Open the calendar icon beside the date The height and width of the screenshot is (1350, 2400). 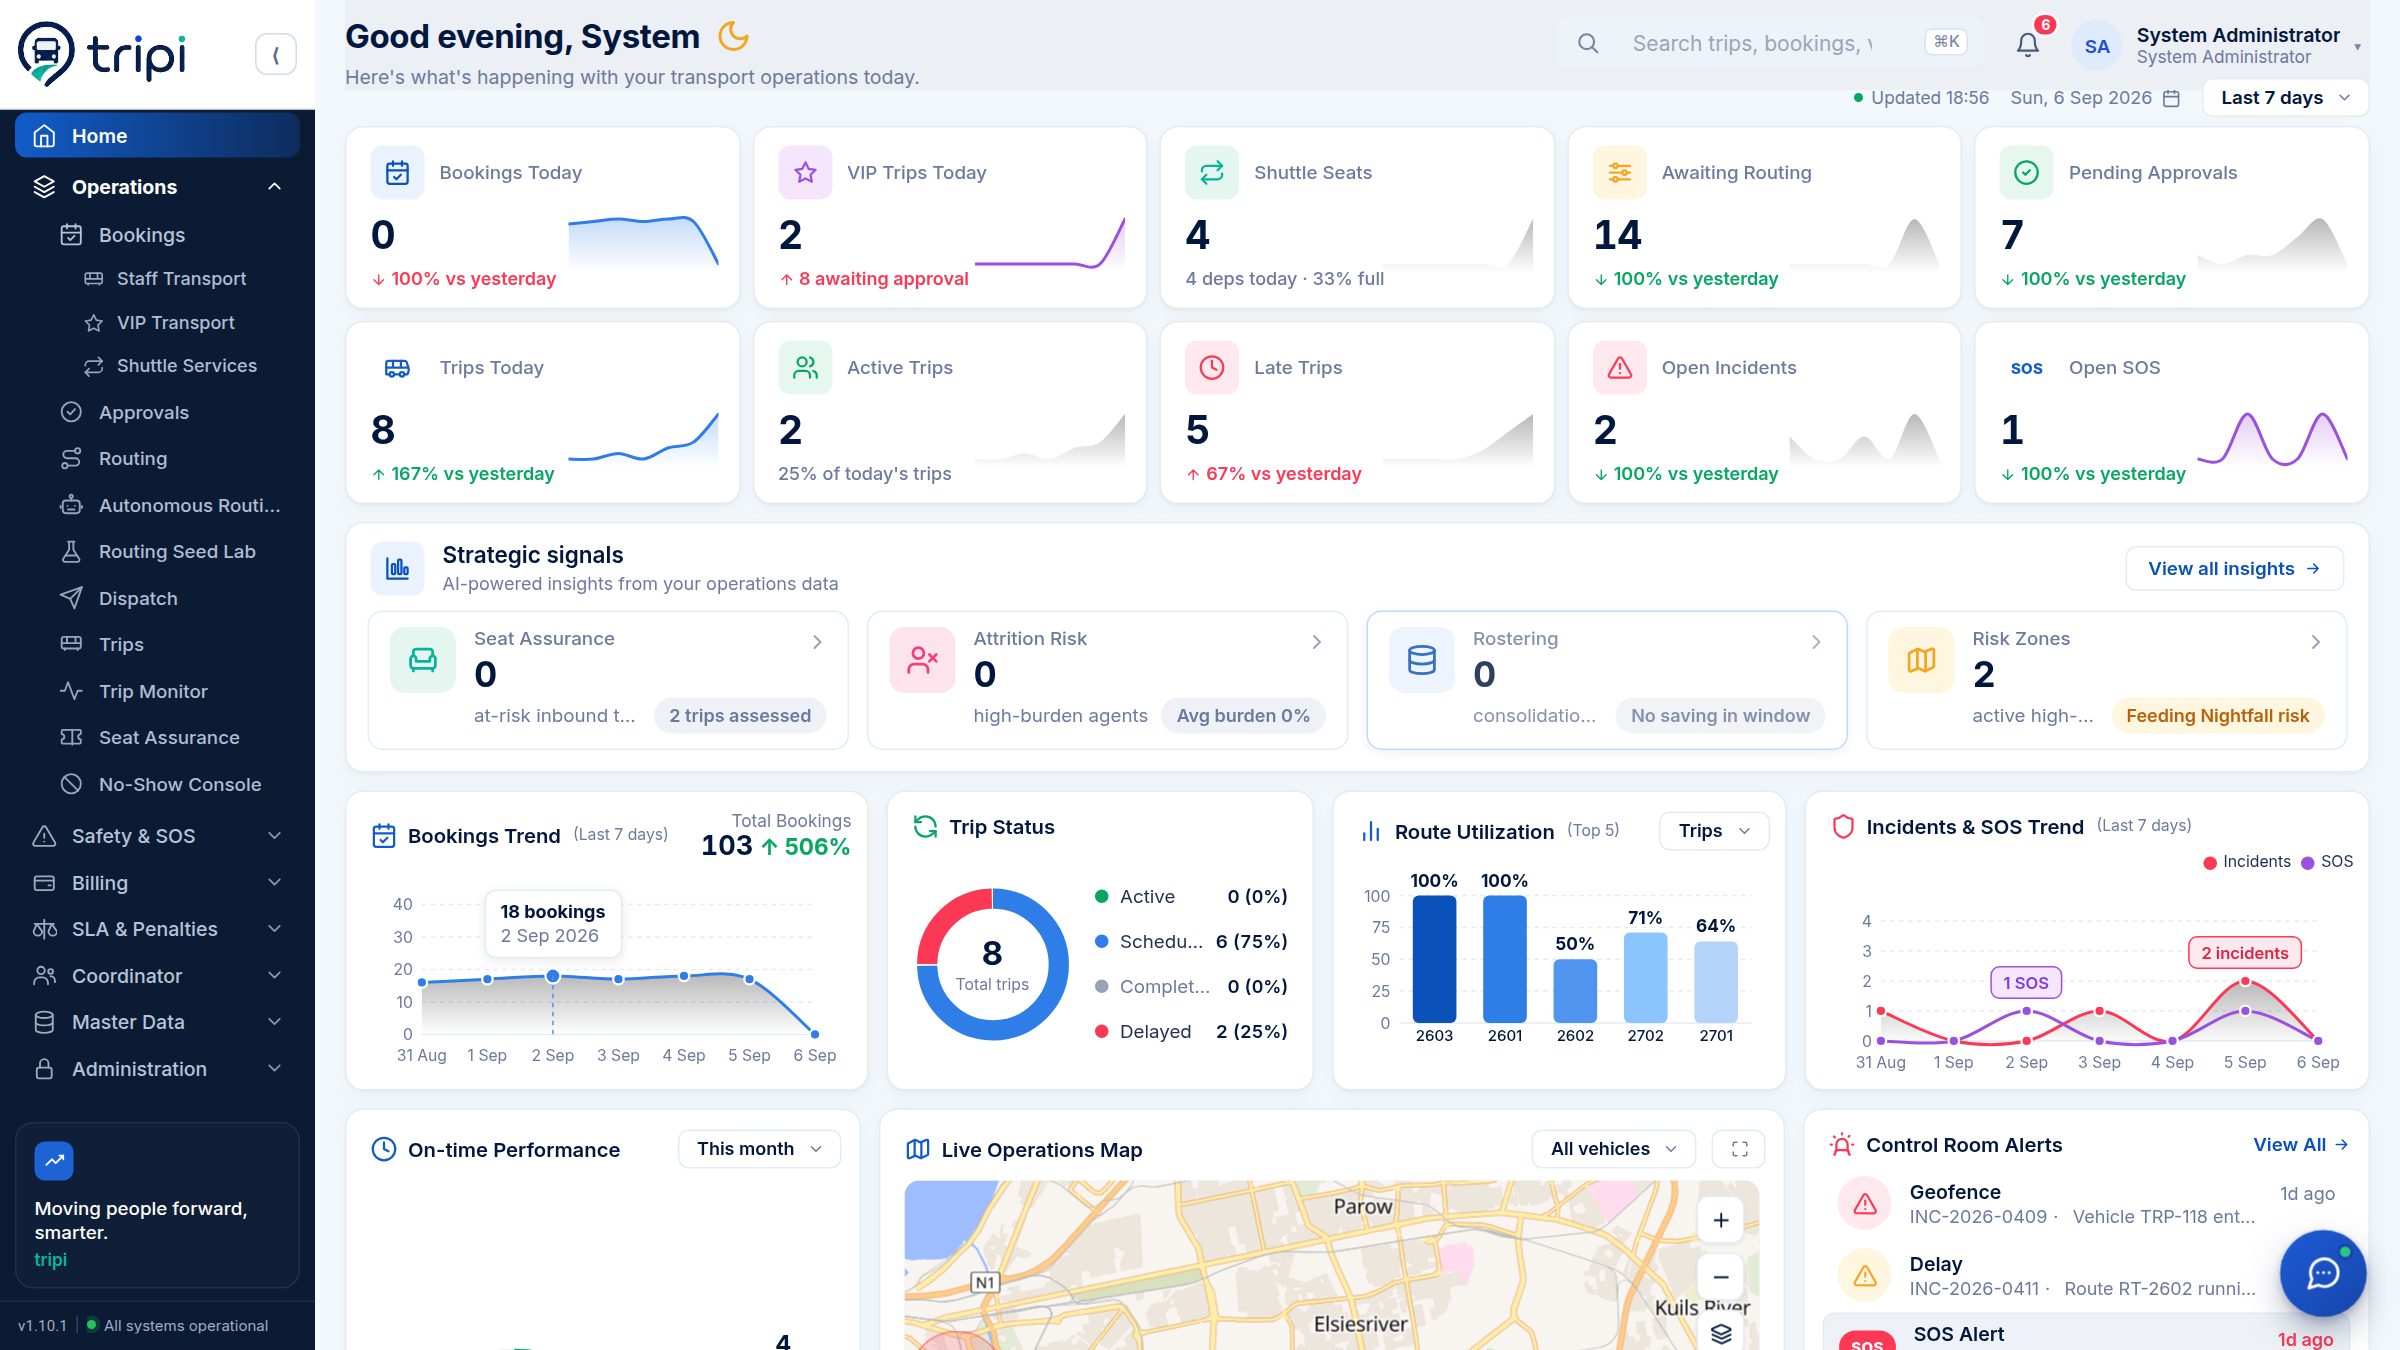[x=2171, y=98]
